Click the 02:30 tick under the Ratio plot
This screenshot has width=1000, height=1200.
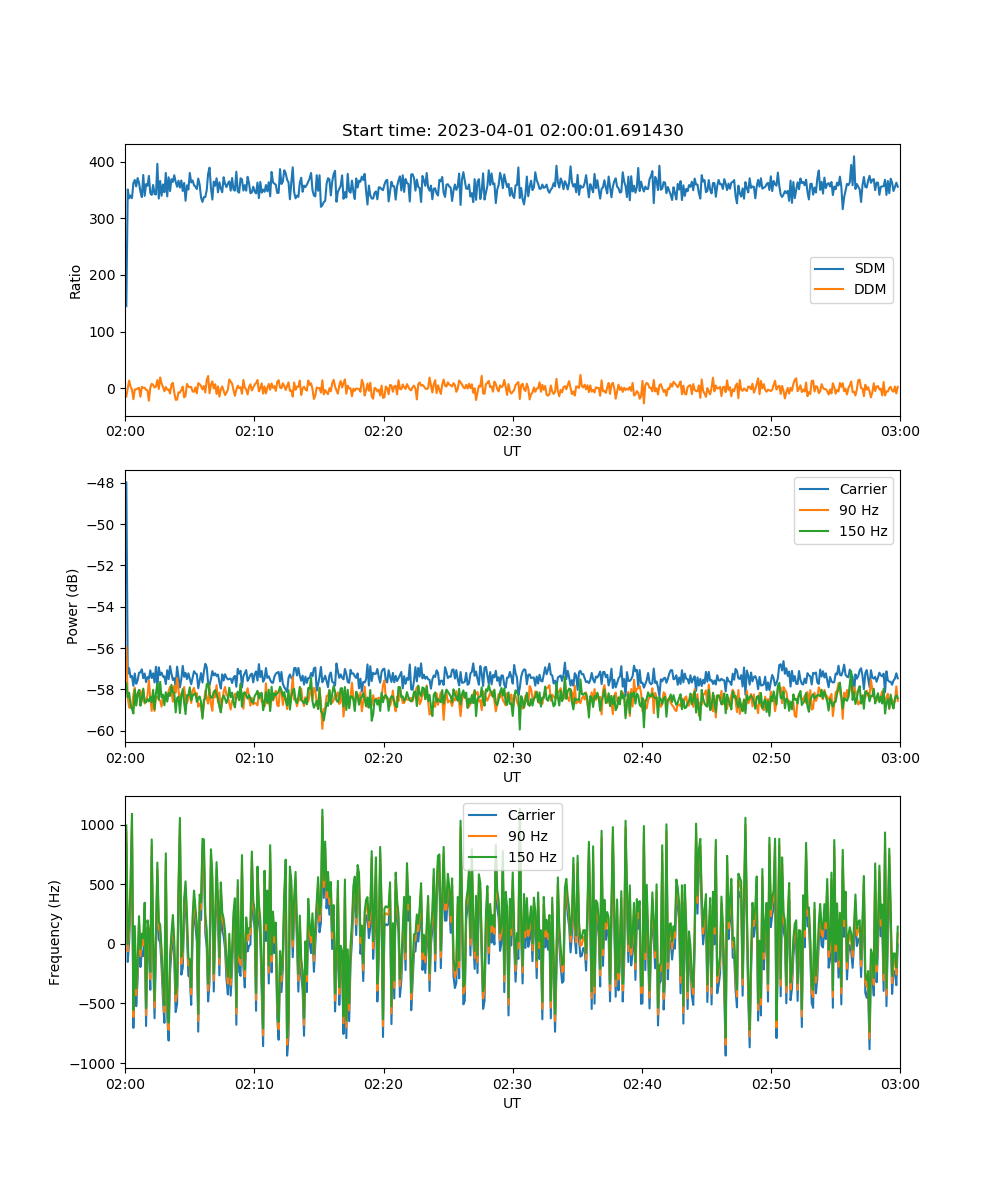[512, 431]
